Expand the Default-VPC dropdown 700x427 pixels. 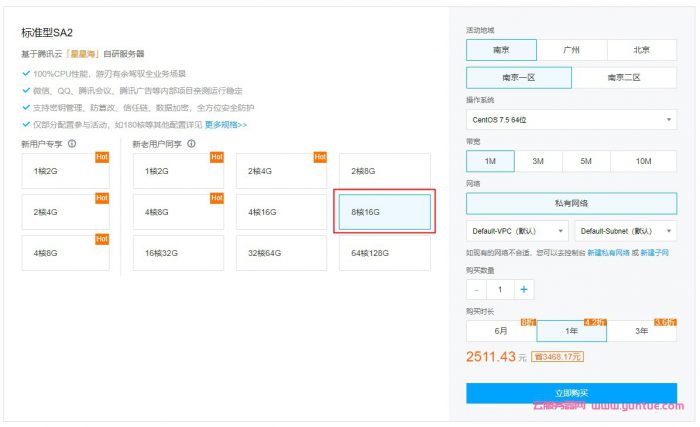517,230
